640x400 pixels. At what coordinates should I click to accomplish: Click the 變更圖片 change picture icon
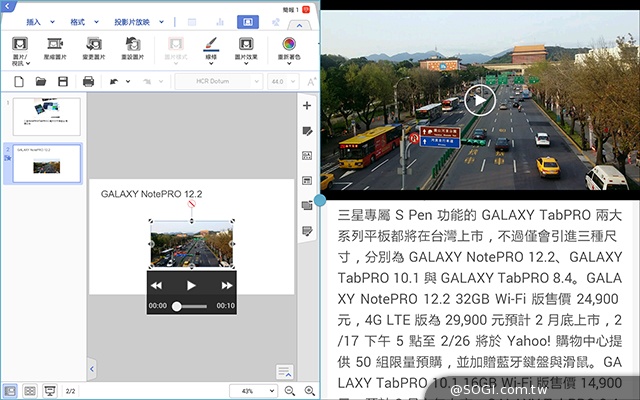pyautogui.click(x=94, y=44)
